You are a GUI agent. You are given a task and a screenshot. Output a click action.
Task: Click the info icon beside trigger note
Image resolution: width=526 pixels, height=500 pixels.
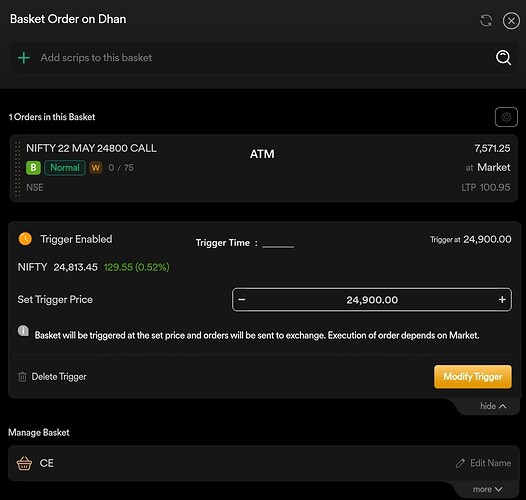[23, 331]
